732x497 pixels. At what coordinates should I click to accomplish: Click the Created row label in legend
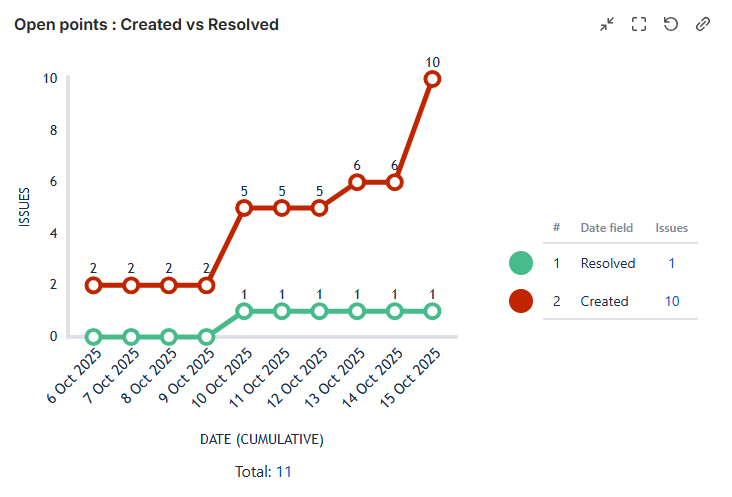tap(604, 301)
